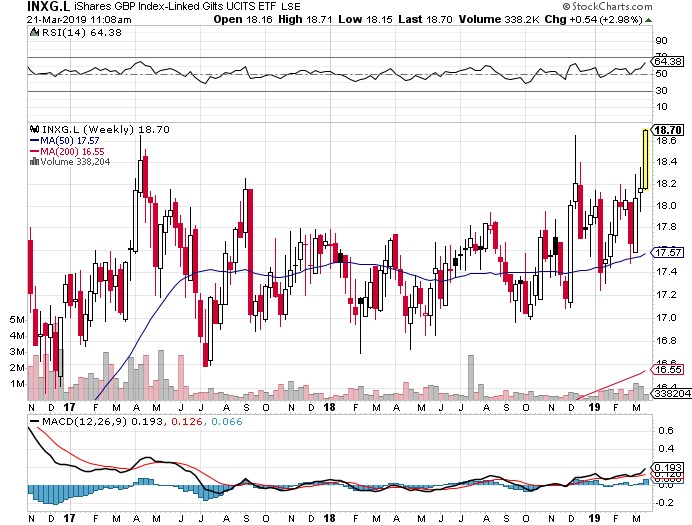The width and height of the screenshot is (692, 525).
Task: Click the INXG.L (Weekly) 18.70 legend
Action: pos(106,129)
